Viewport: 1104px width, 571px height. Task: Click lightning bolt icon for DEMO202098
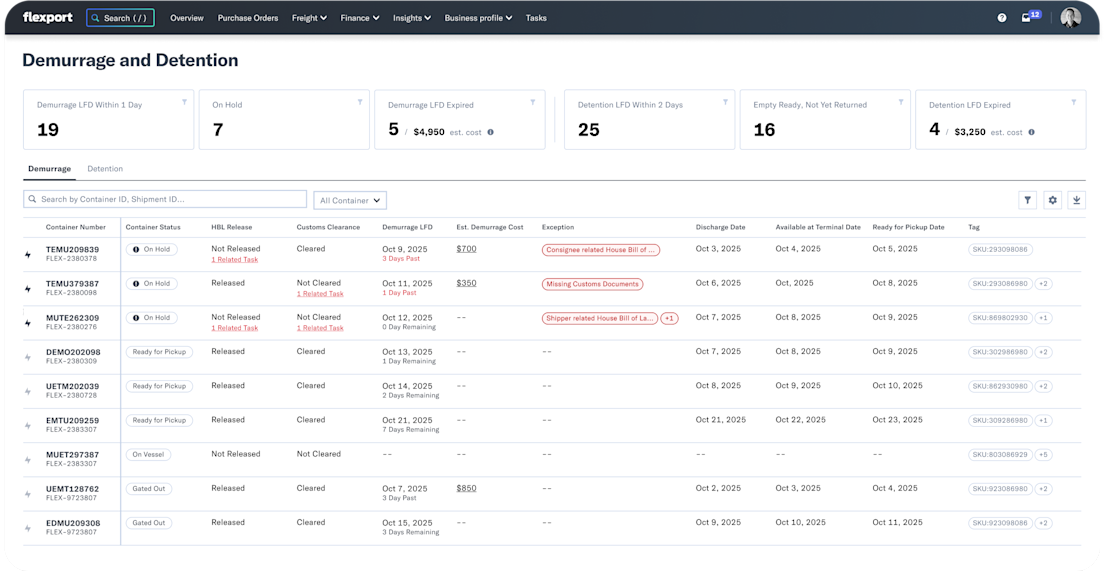28,357
